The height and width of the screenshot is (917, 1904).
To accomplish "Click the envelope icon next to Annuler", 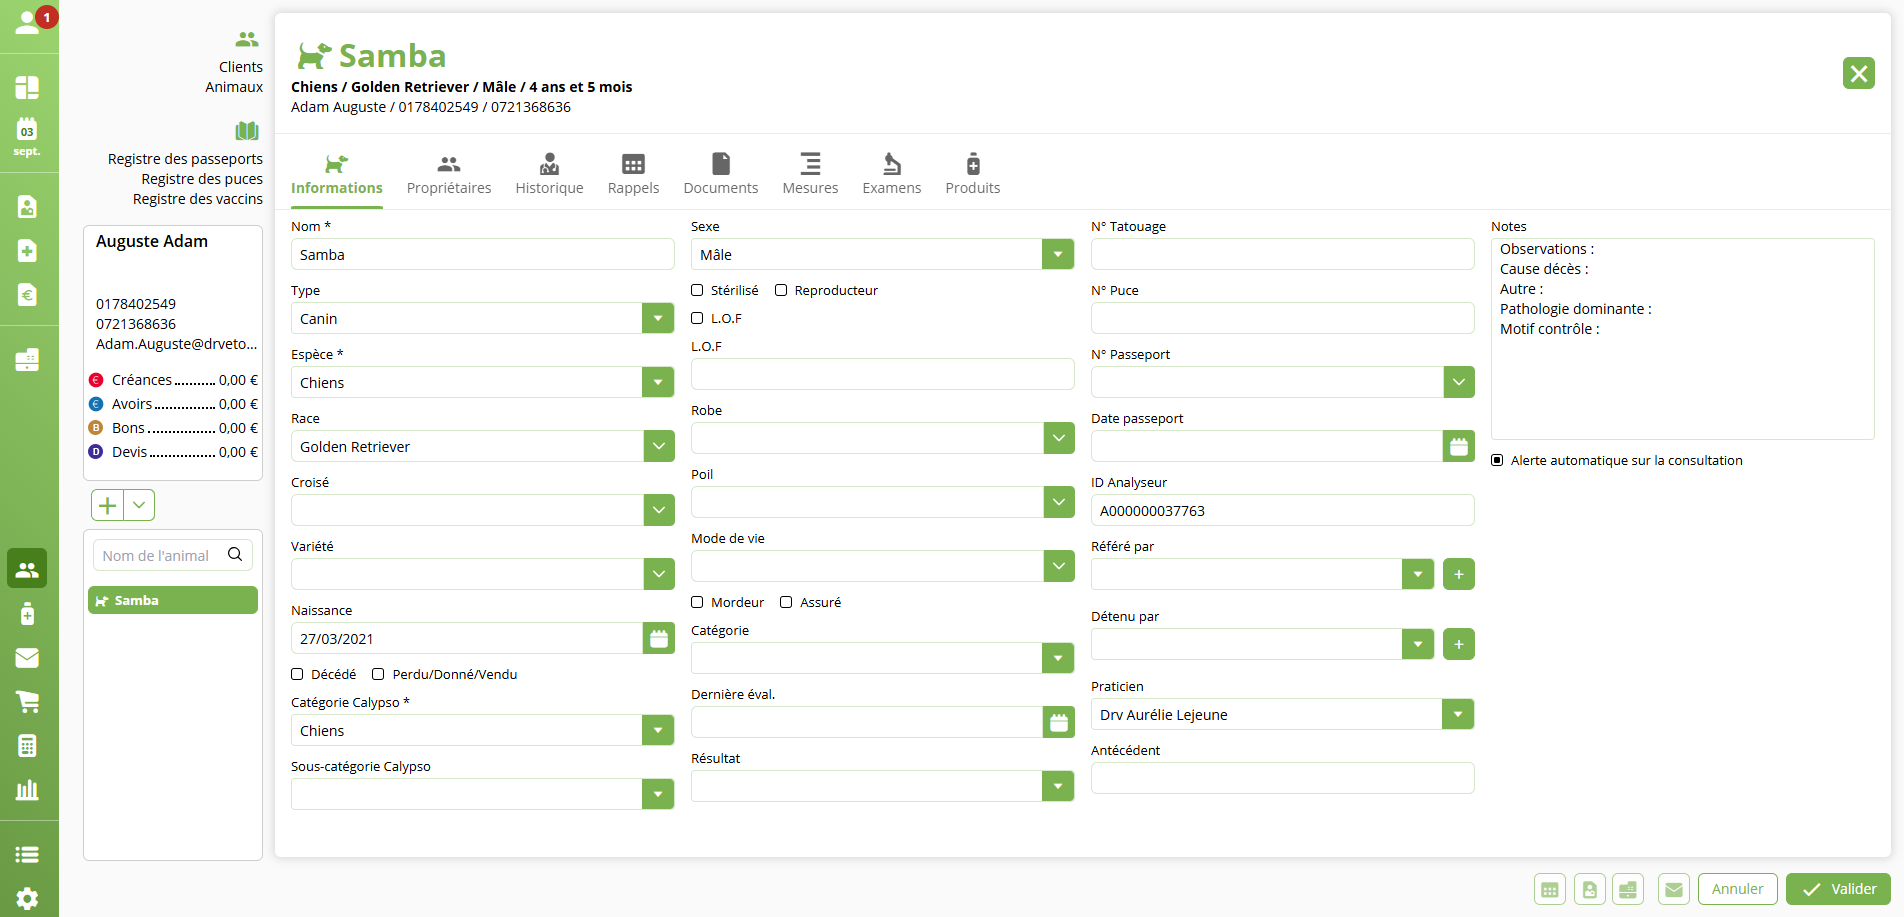I will (1673, 889).
